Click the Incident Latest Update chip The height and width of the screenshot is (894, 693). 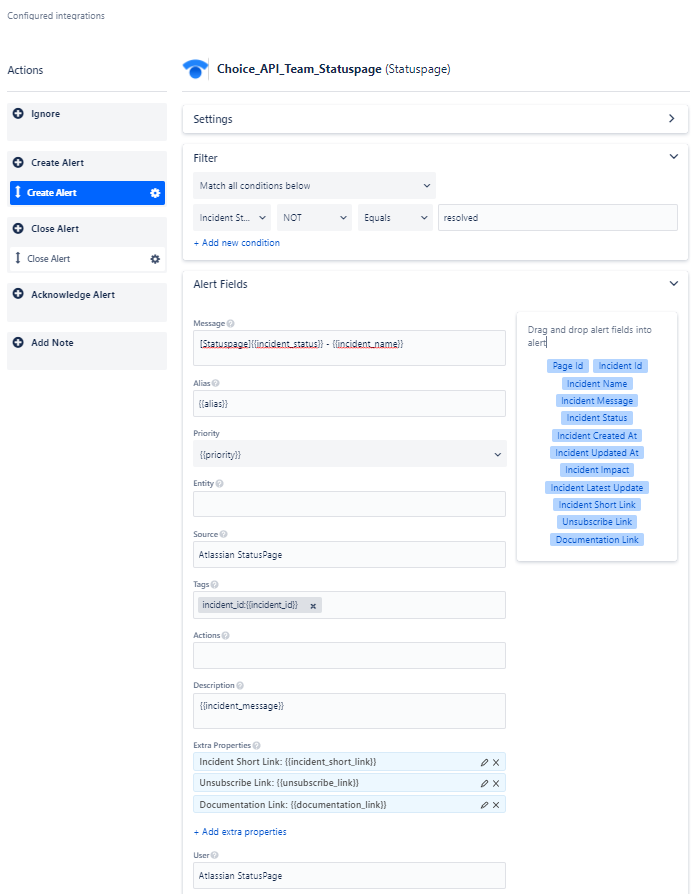click(x=597, y=487)
